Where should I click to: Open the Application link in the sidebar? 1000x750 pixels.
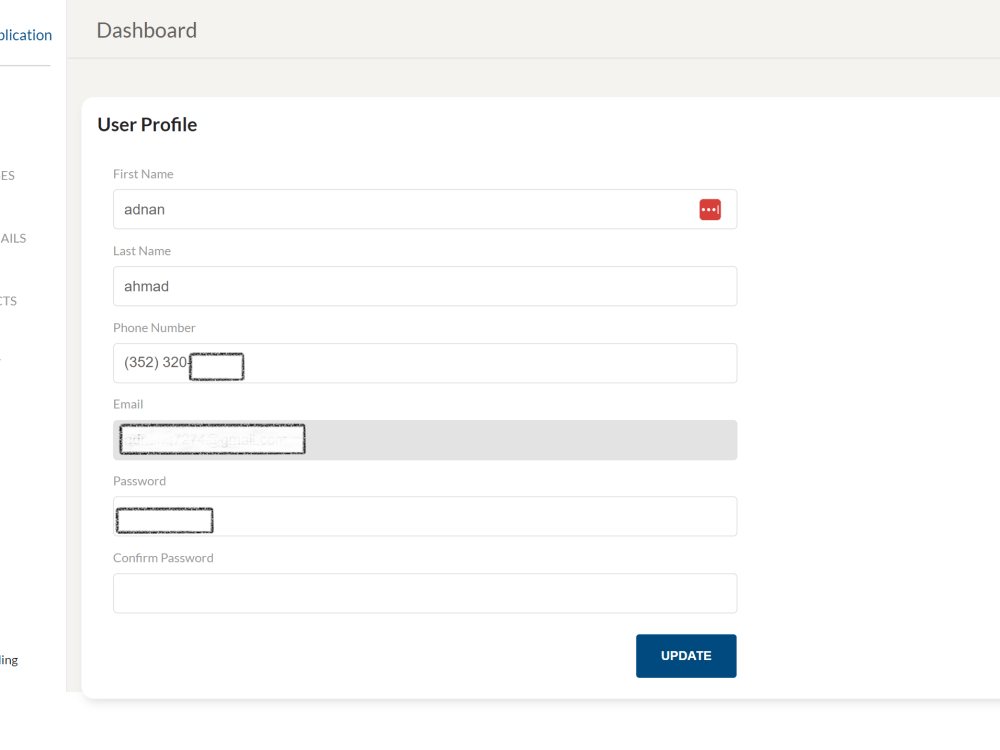point(26,34)
